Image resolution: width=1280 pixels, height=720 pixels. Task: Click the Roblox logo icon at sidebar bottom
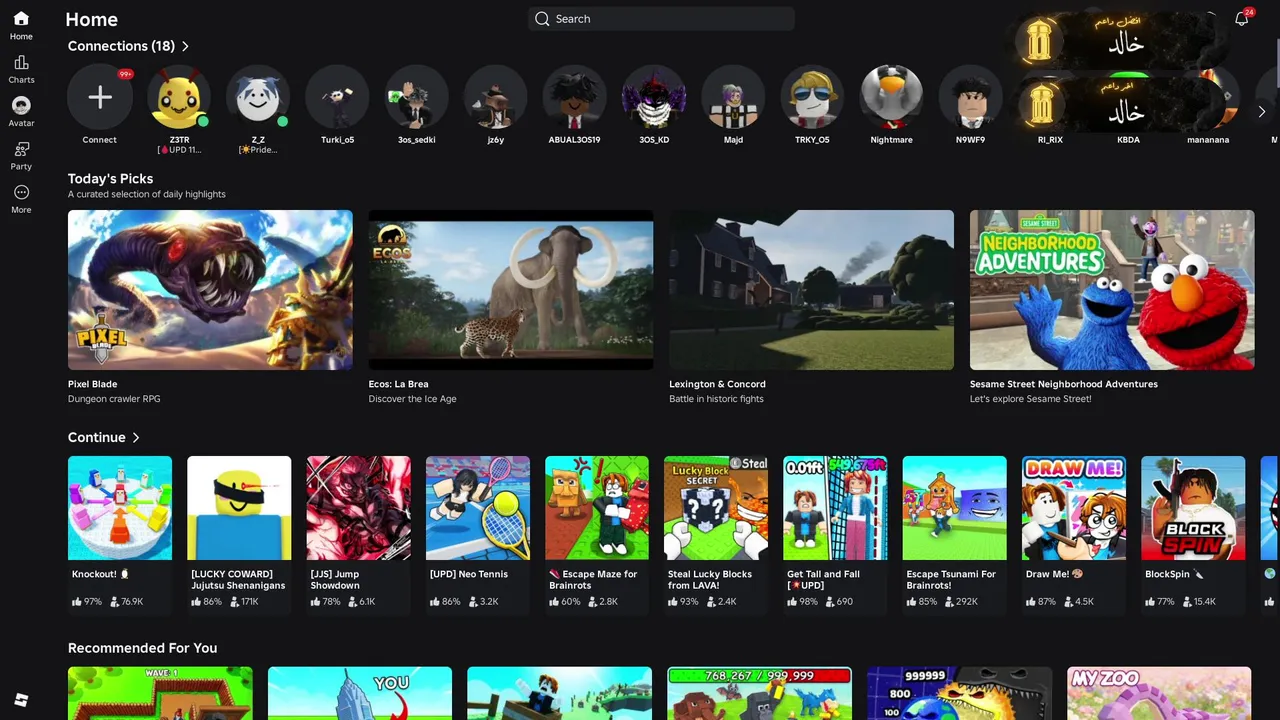(x=21, y=699)
